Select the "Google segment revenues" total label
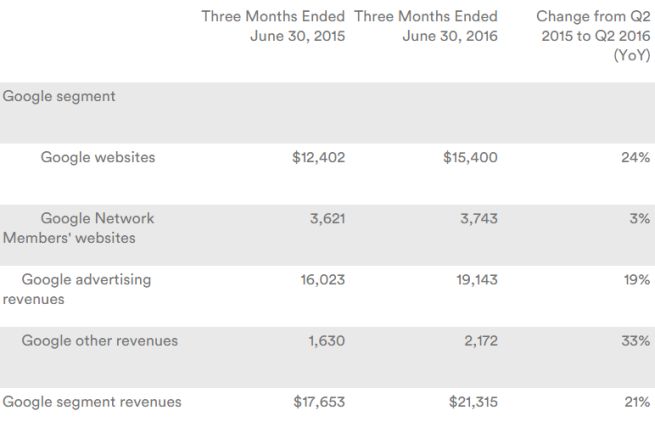655x433 pixels. tap(92, 402)
